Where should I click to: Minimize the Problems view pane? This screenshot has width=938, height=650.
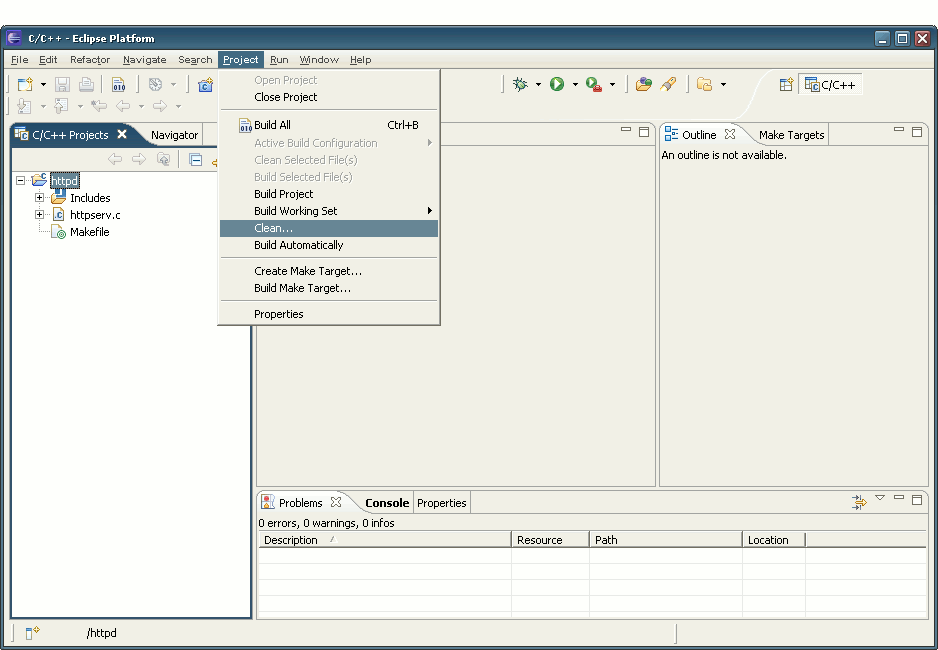click(899, 498)
